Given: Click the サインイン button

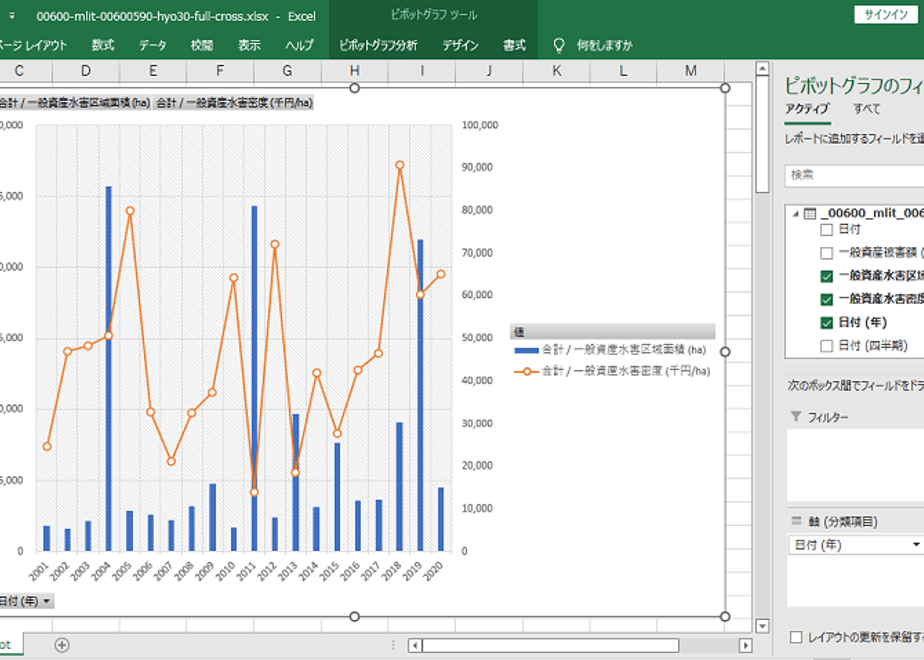Looking at the screenshot, I should pyautogui.click(x=886, y=15).
